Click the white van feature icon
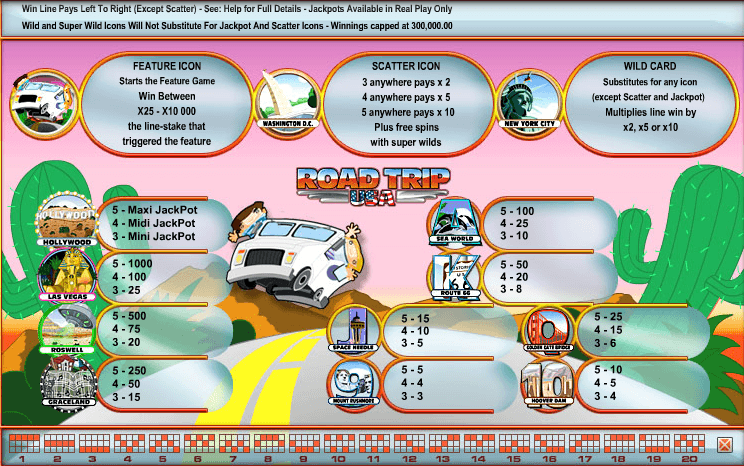This screenshot has height=466, width=744. (x=38, y=100)
